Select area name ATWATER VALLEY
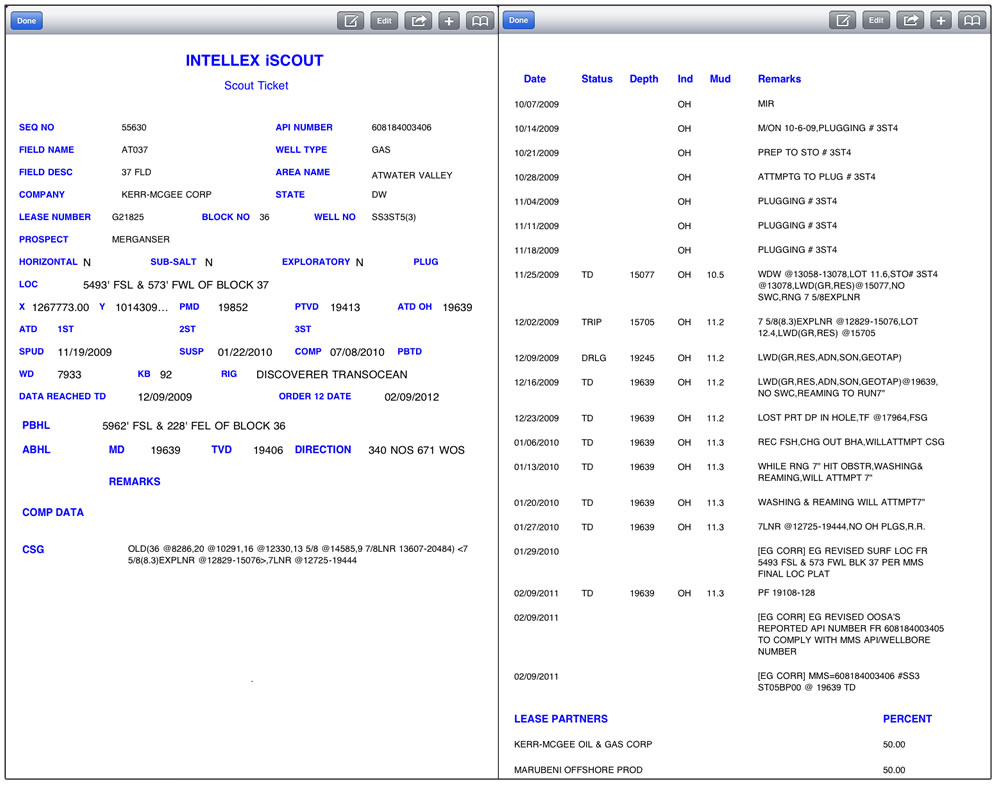The image size is (1000, 790). pos(412,175)
